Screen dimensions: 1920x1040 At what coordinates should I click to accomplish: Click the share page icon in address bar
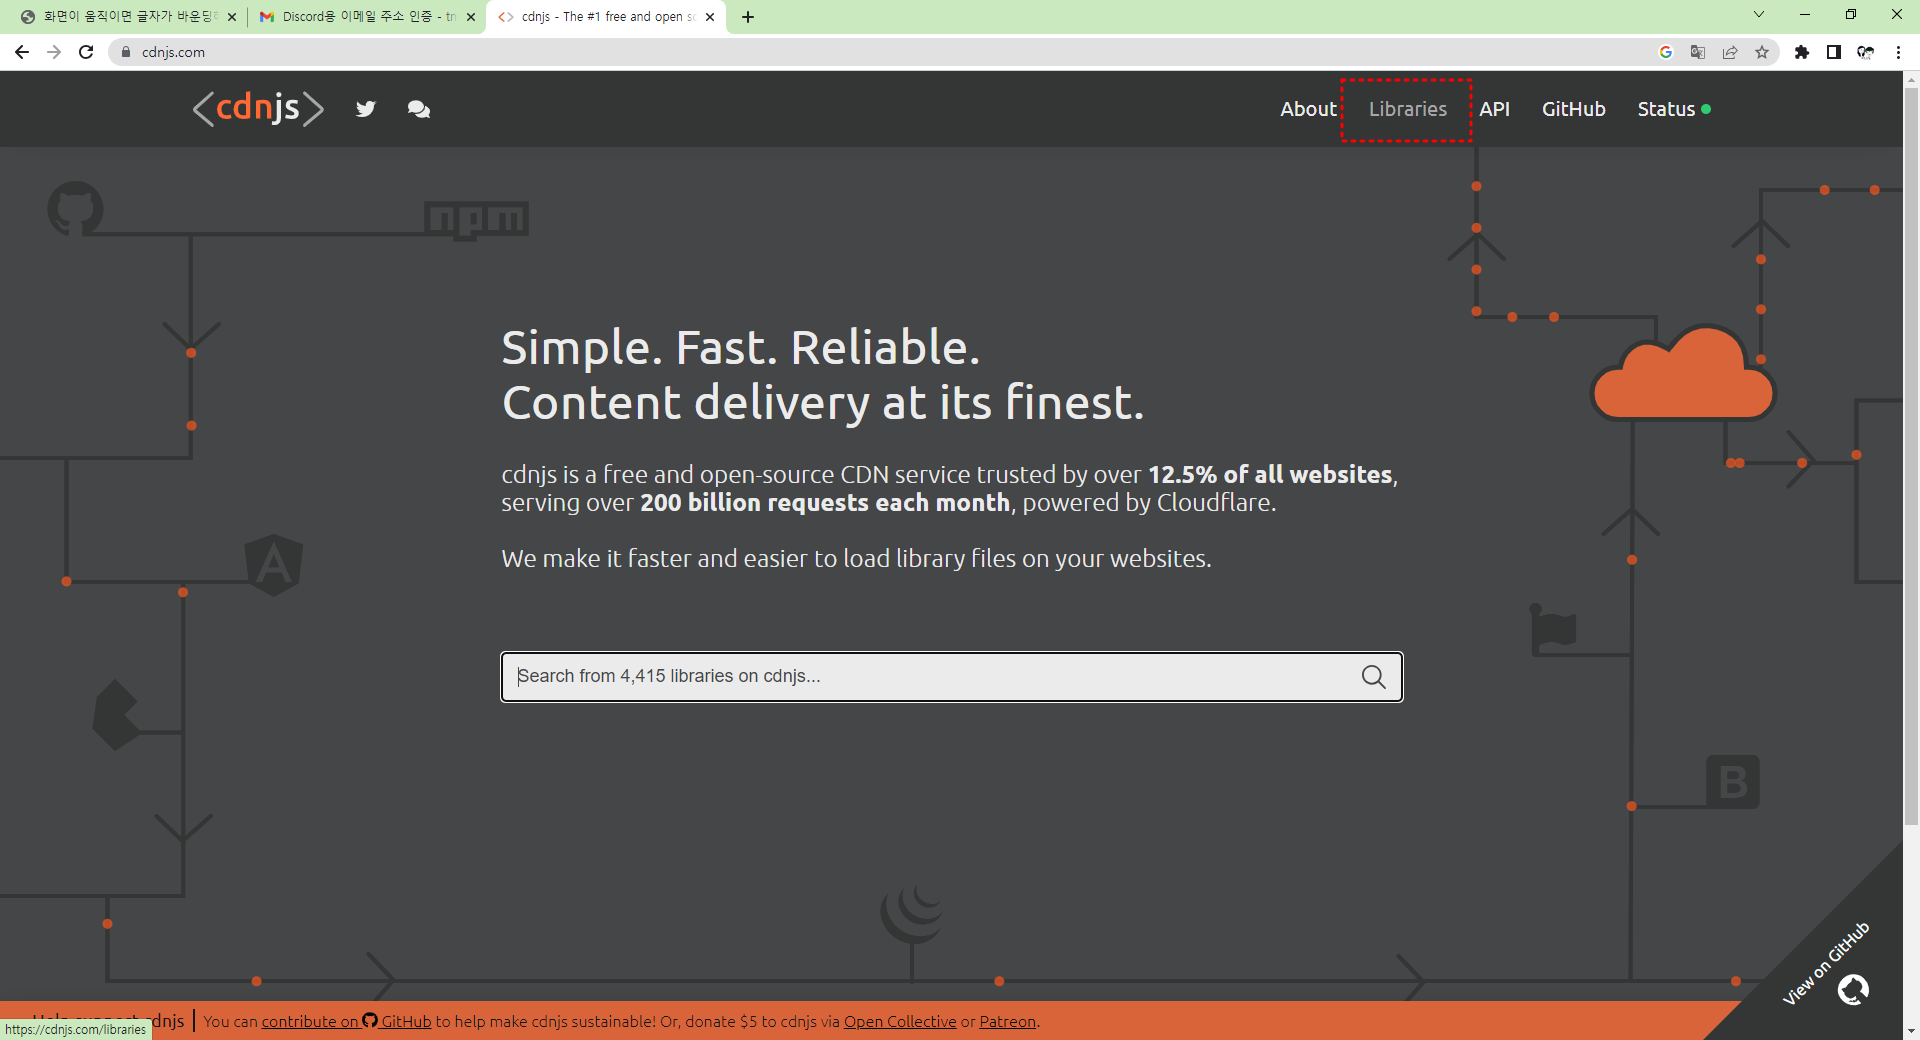coord(1730,52)
